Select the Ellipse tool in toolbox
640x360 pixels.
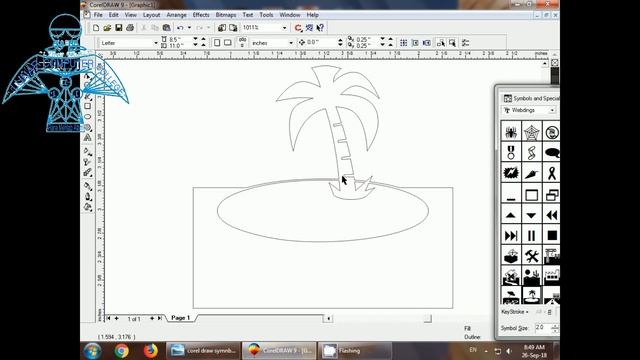point(88,117)
